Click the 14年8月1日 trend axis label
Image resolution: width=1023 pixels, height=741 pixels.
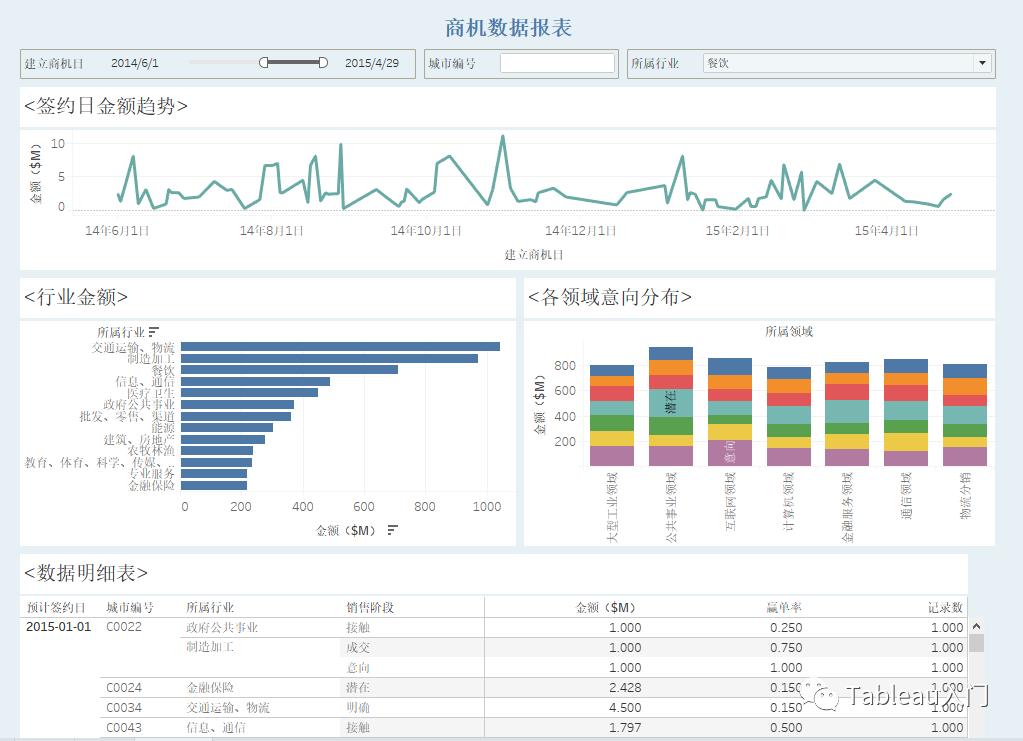(271, 230)
